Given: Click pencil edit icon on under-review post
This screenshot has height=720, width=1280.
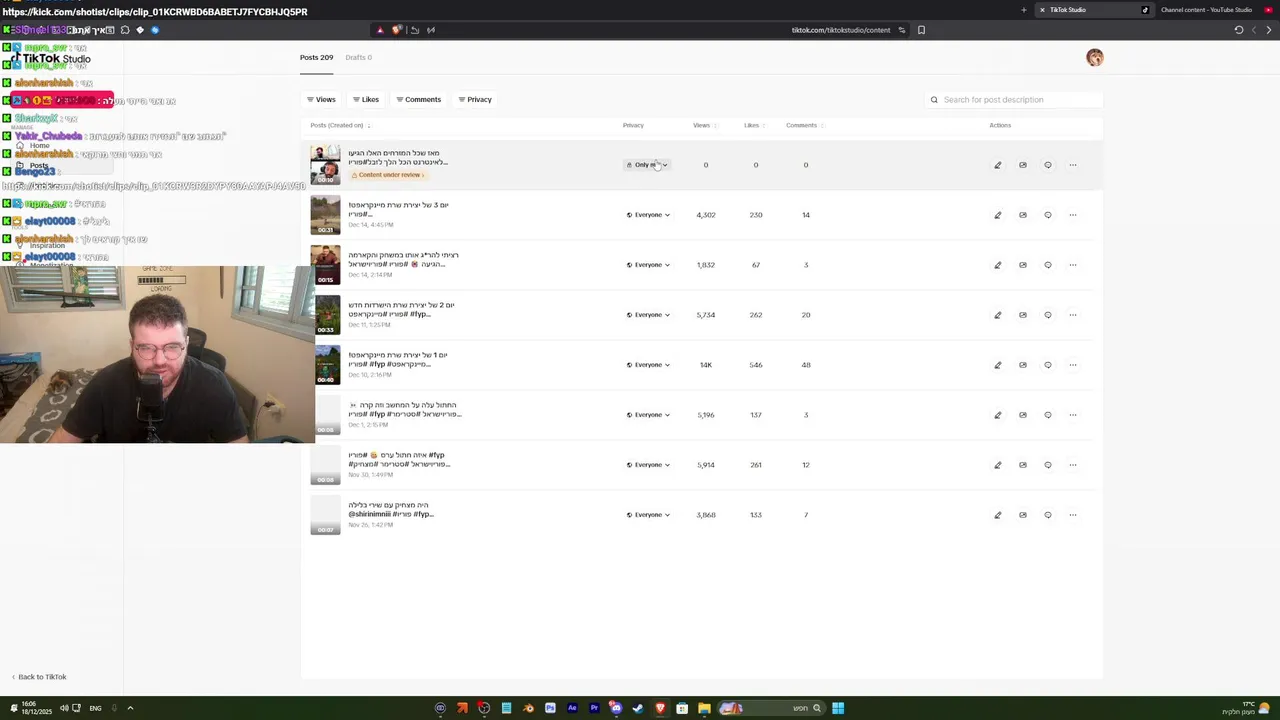Looking at the screenshot, I should [997, 165].
